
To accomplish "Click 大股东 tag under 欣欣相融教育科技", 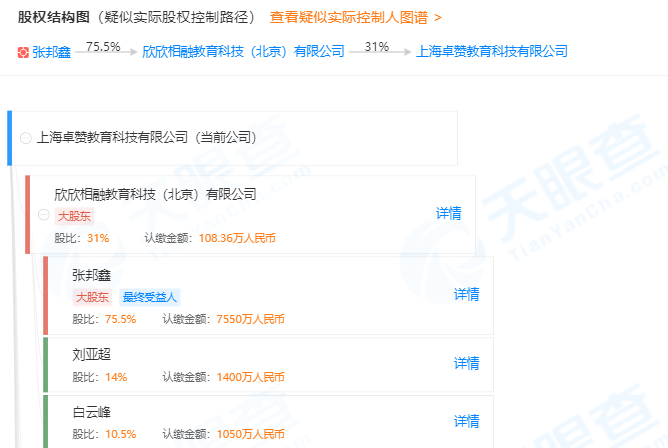I will (x=74, y=216).
